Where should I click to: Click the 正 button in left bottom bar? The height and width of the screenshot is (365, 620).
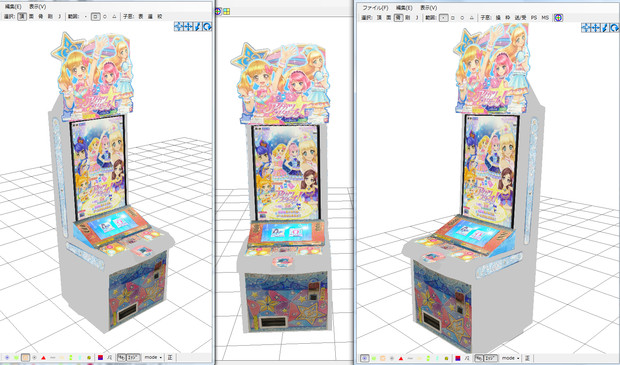[x=170, y=357]
